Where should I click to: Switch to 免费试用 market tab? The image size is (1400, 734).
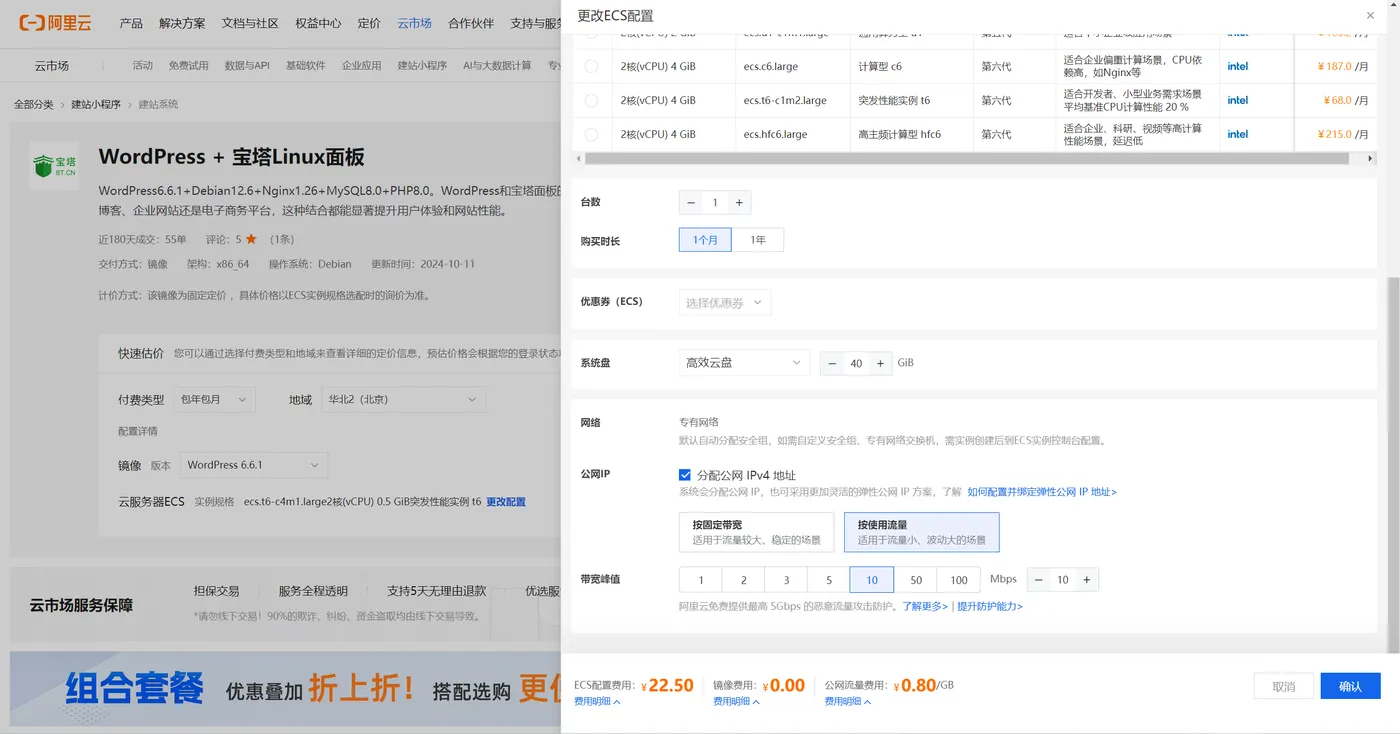pyautogui.click(x=189, y=66)
